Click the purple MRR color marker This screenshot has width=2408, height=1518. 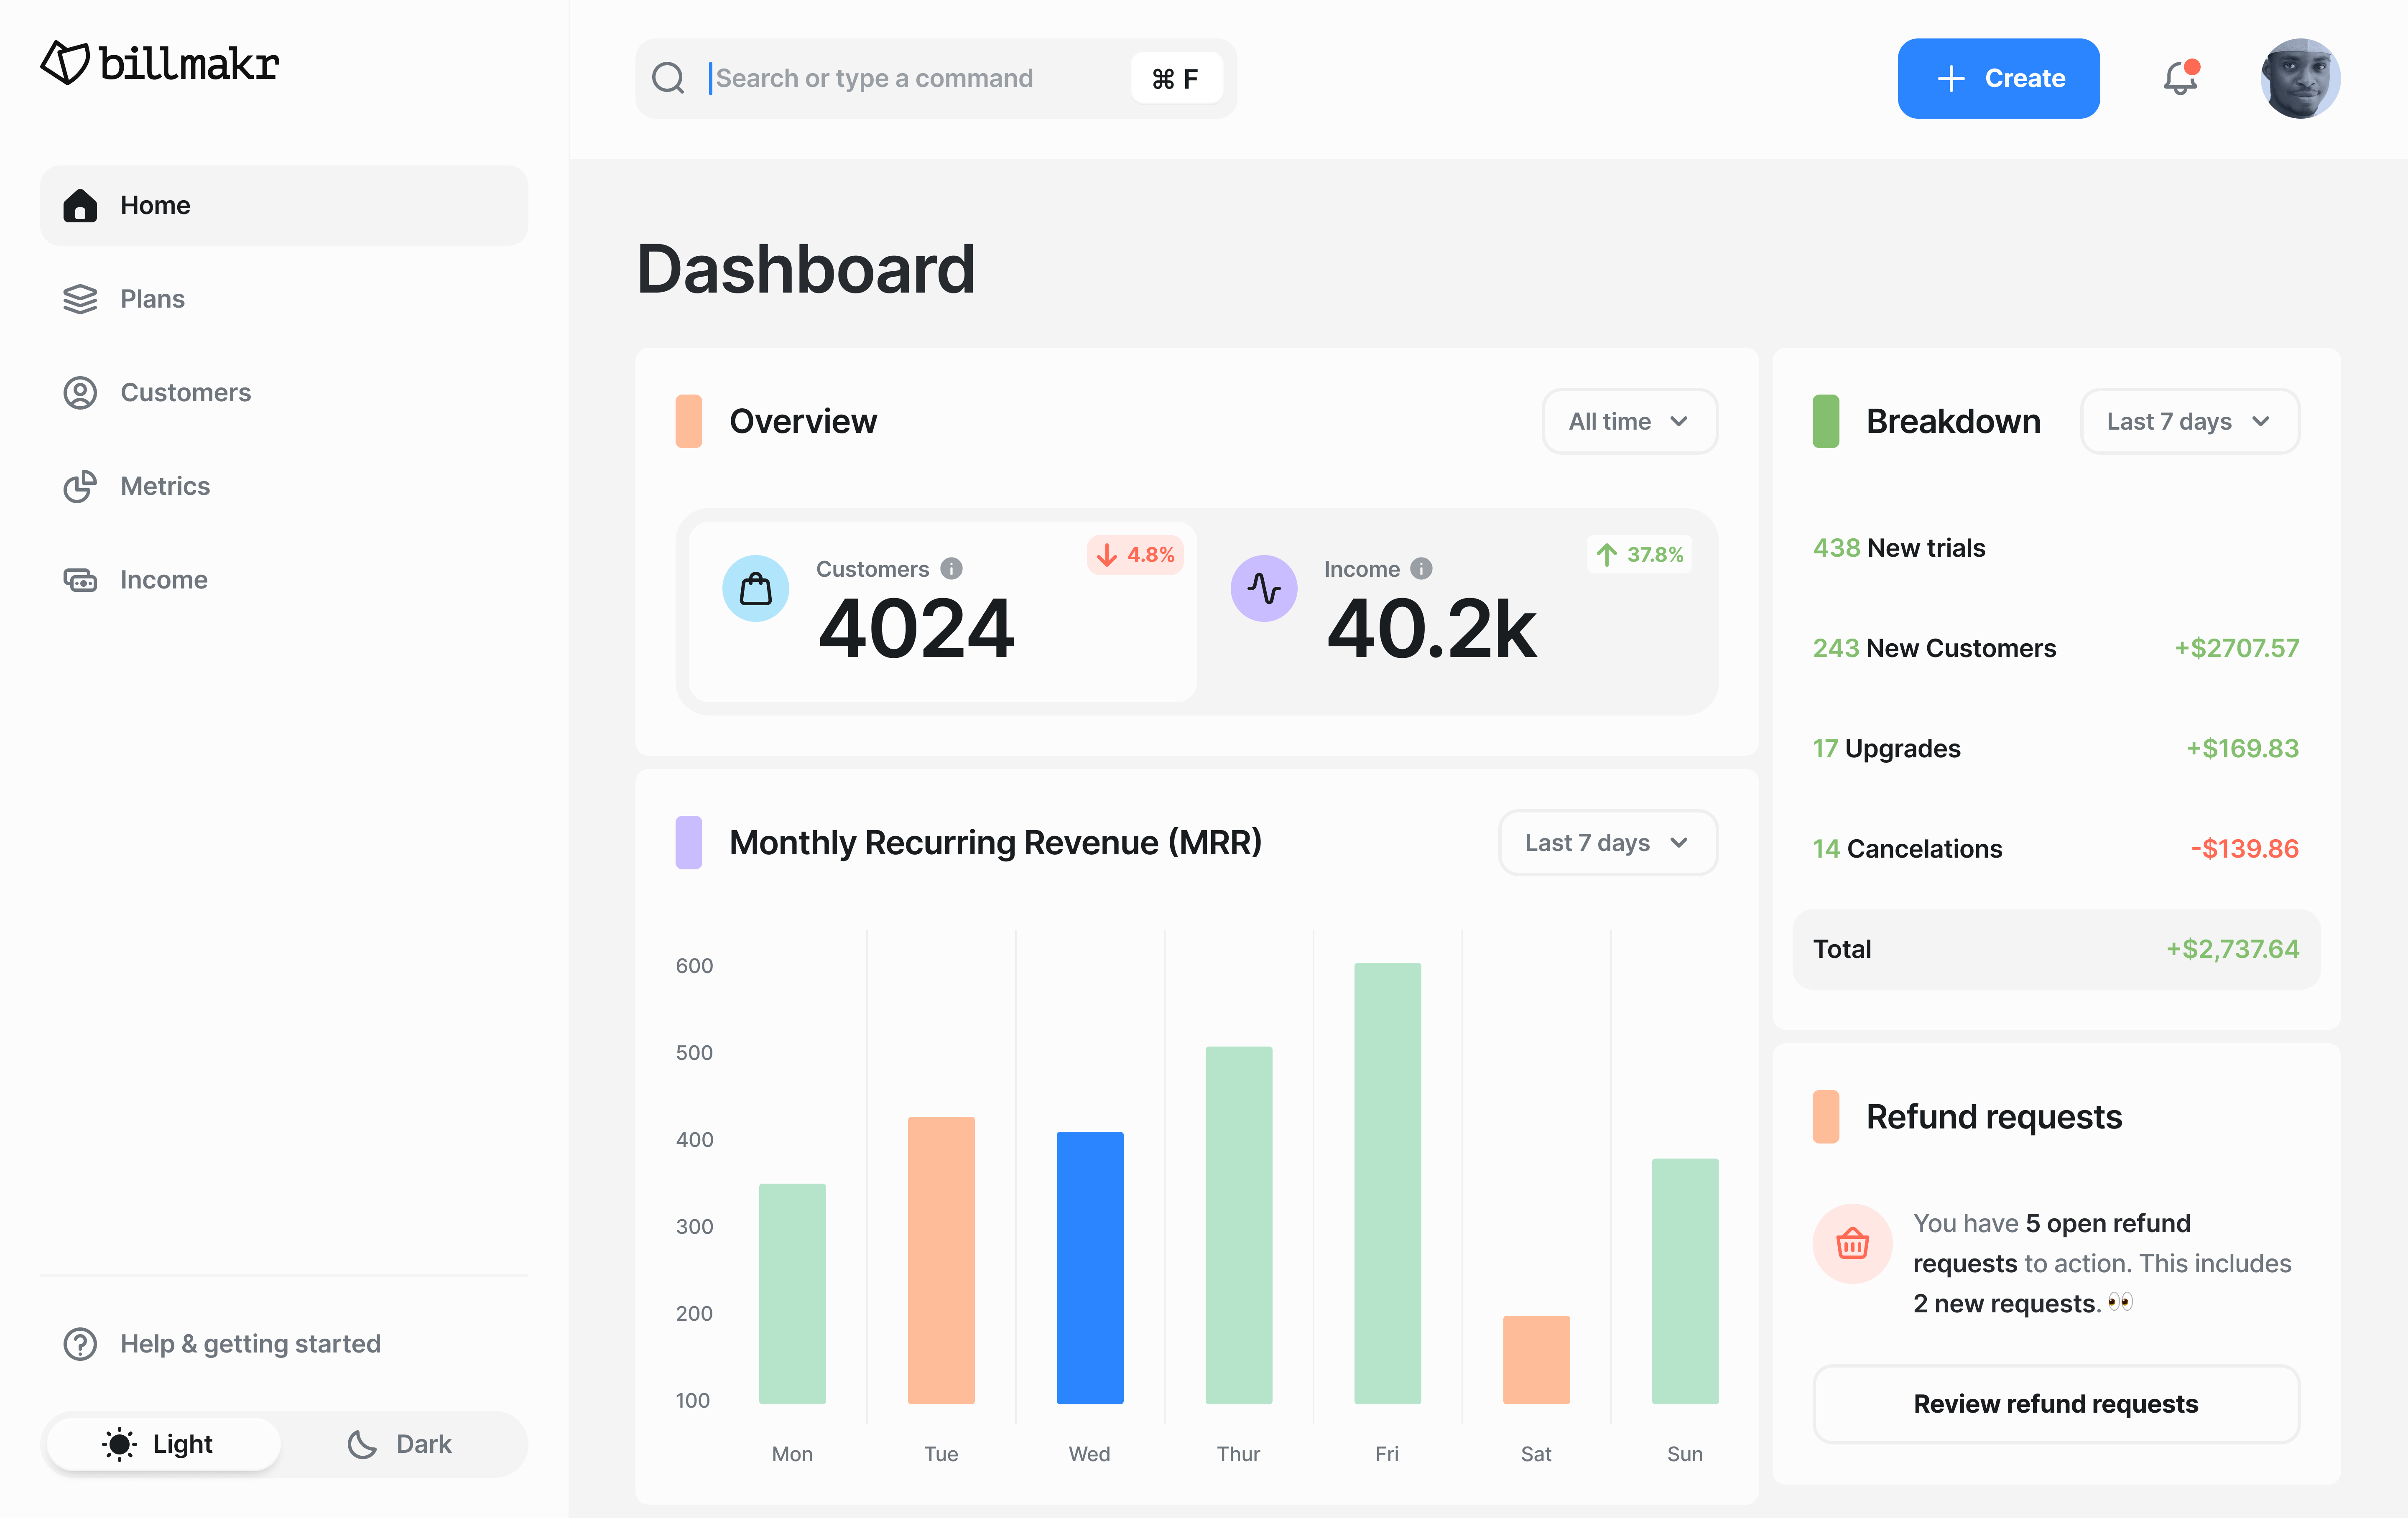689,842
